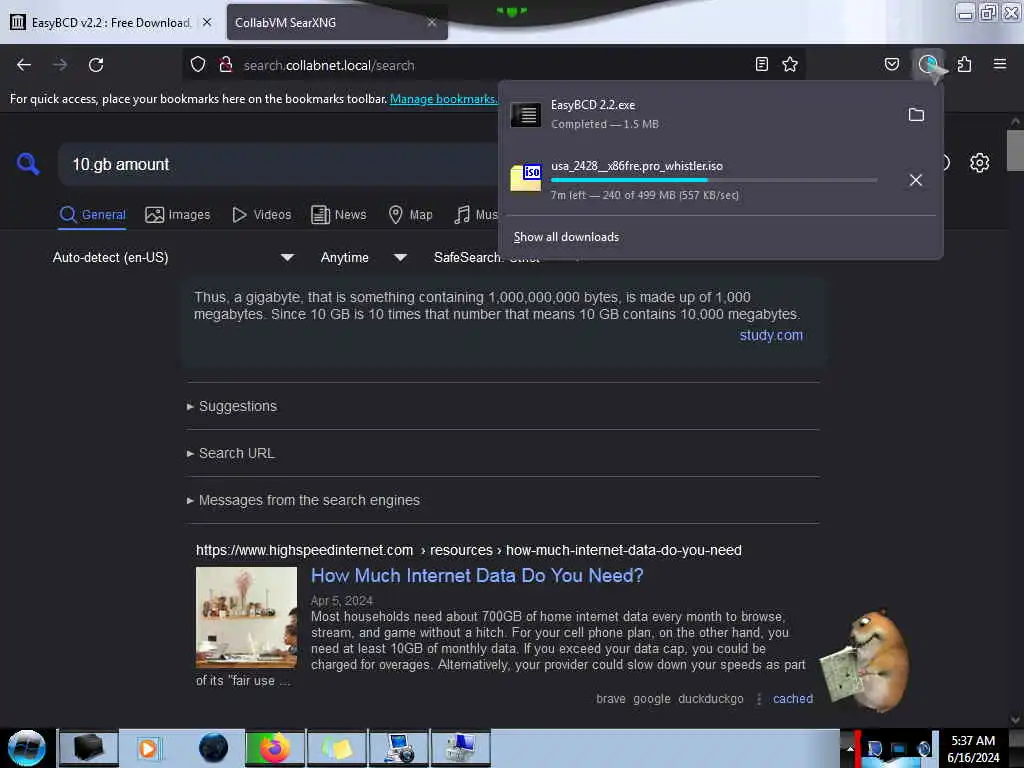Click the result thumbnail image
This screenshot has height=768, width=1024.
click(246, 617)
